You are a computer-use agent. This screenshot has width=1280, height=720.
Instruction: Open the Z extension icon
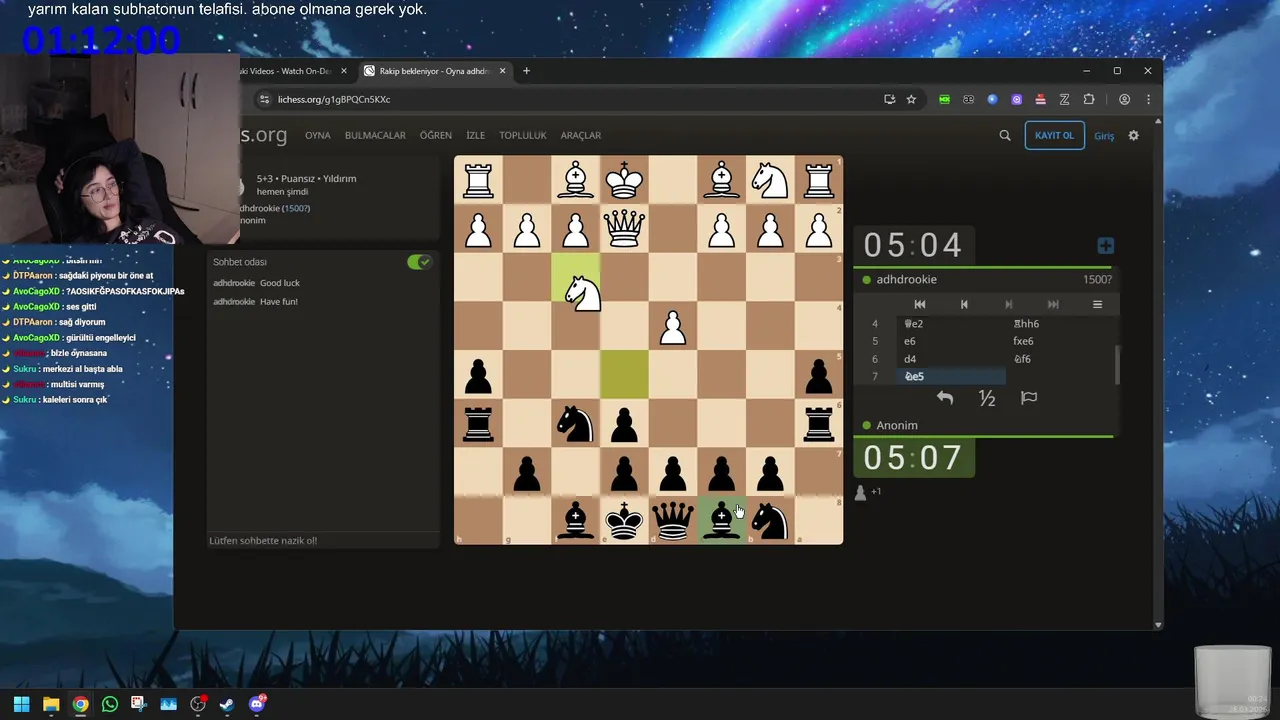tap(1065, 99)
